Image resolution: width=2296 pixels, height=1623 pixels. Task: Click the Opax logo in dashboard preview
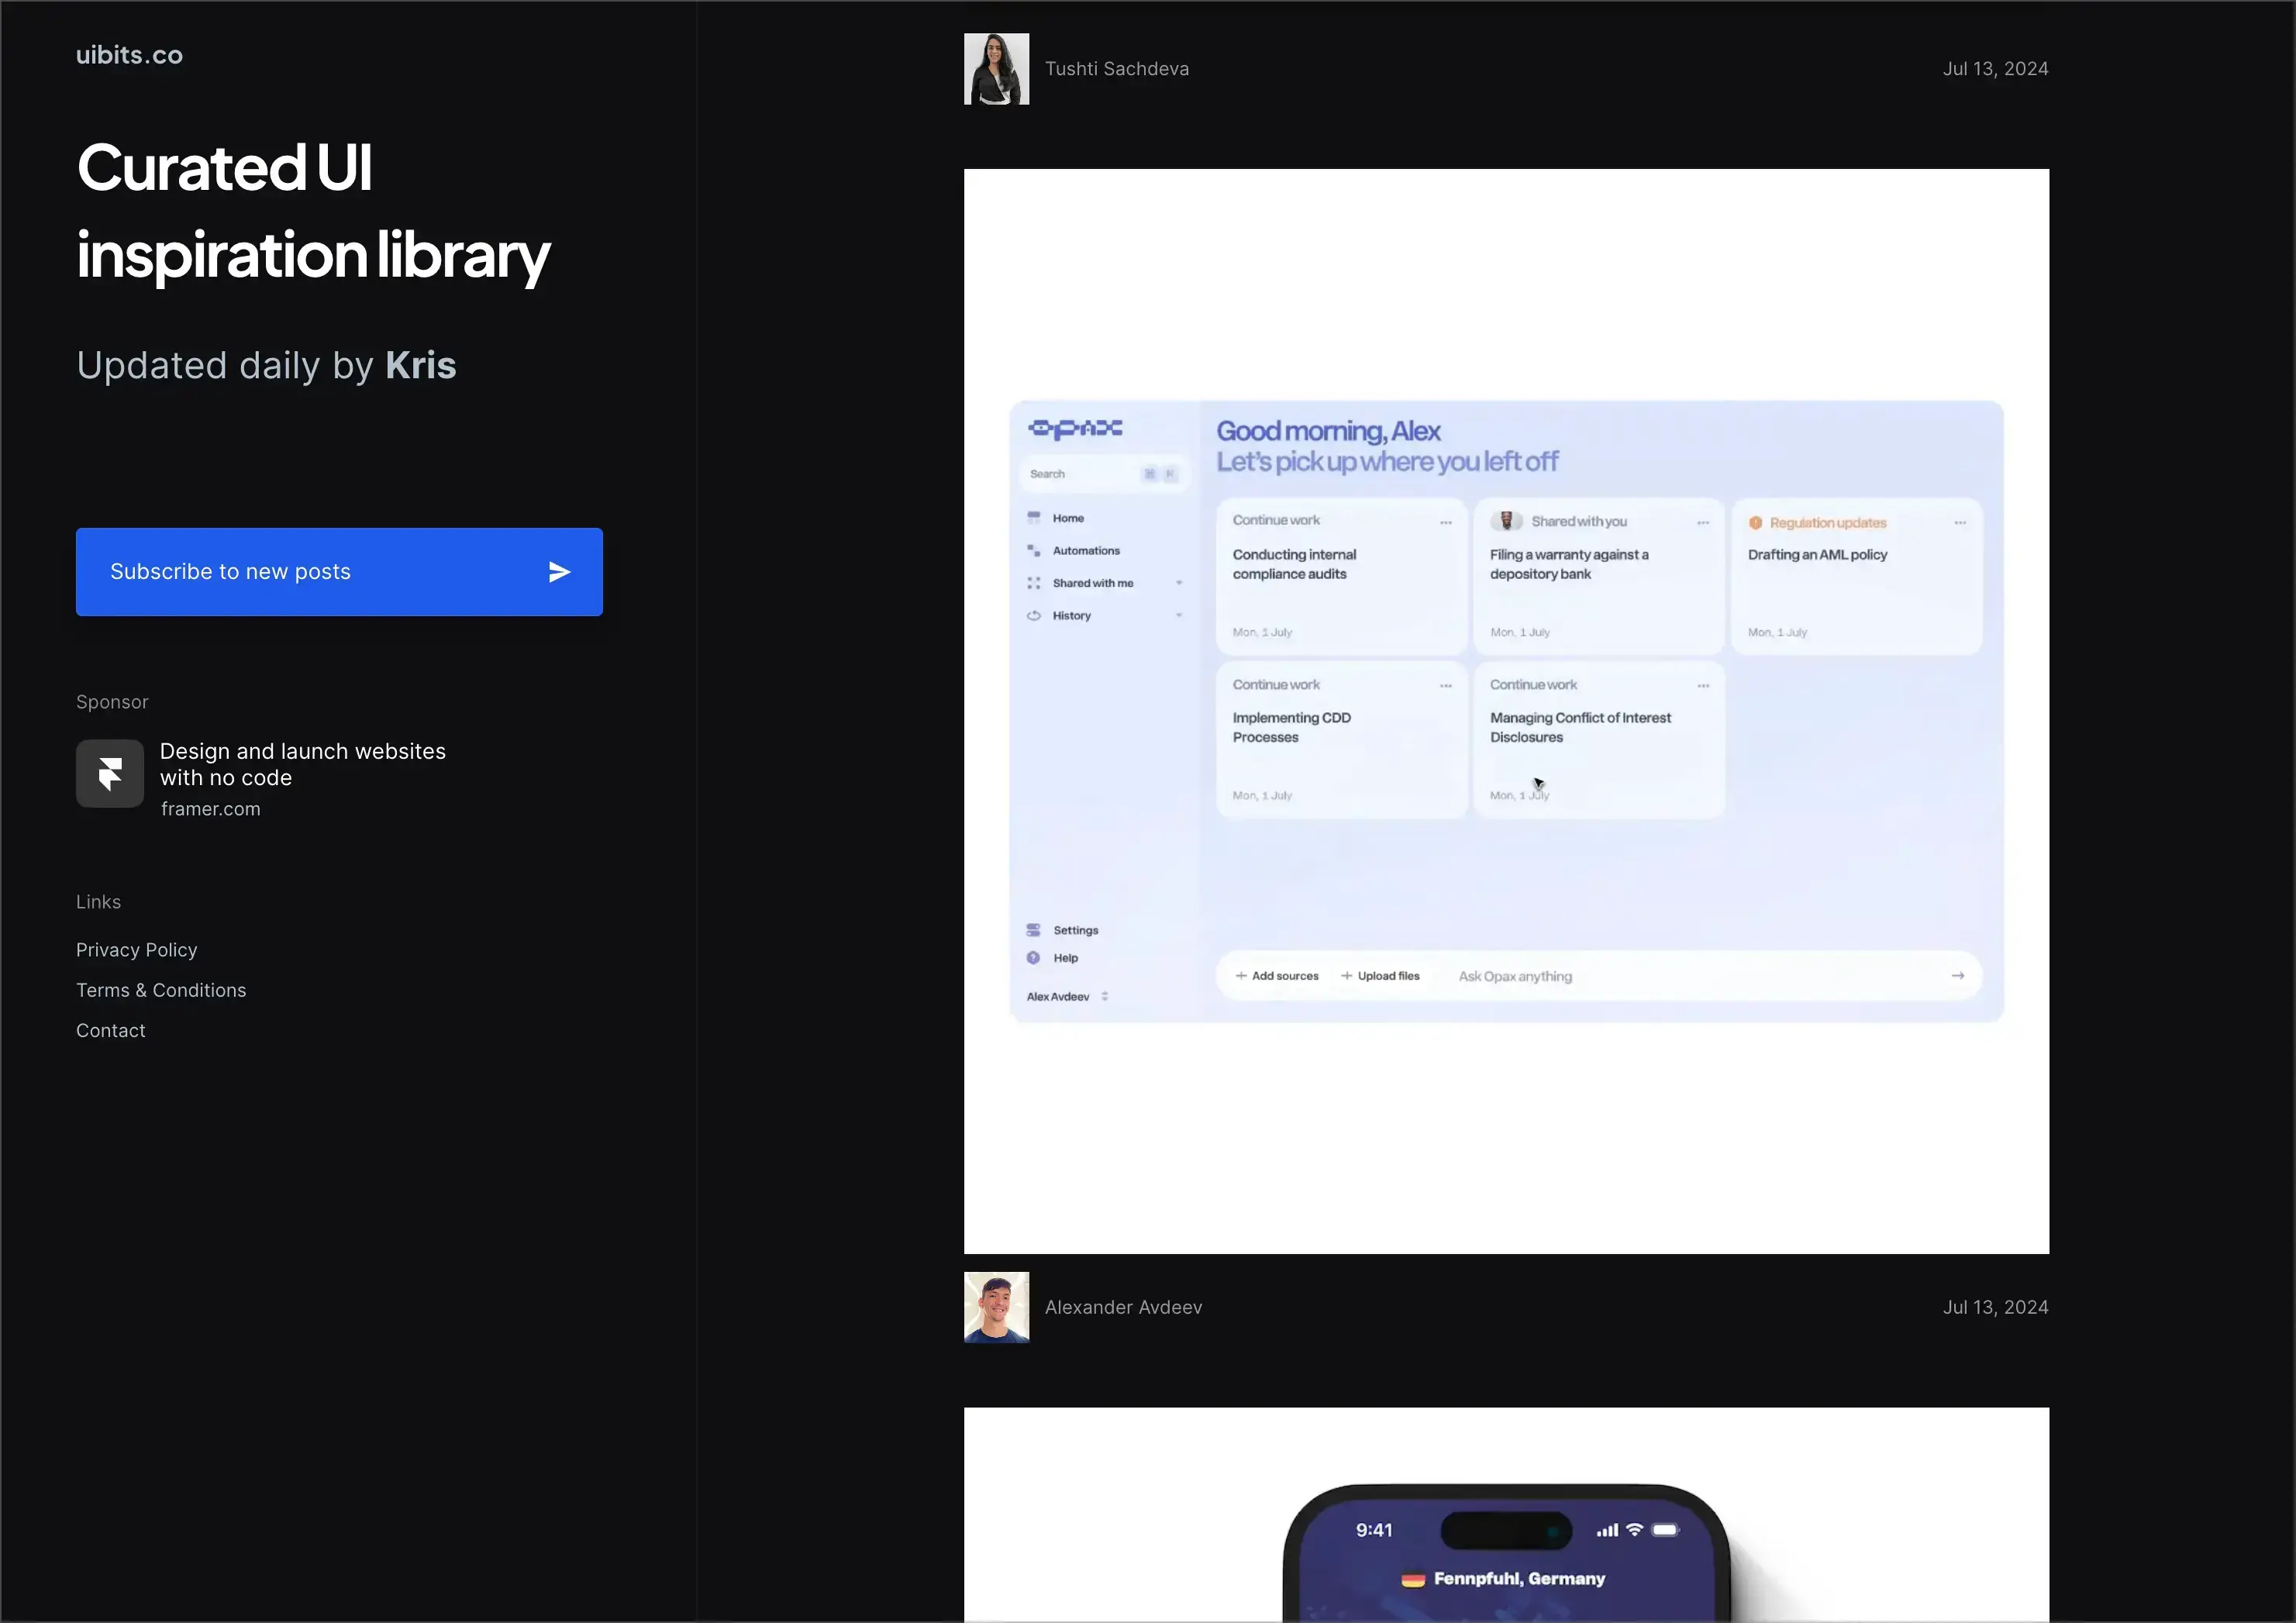click(x=1076, y=428)
